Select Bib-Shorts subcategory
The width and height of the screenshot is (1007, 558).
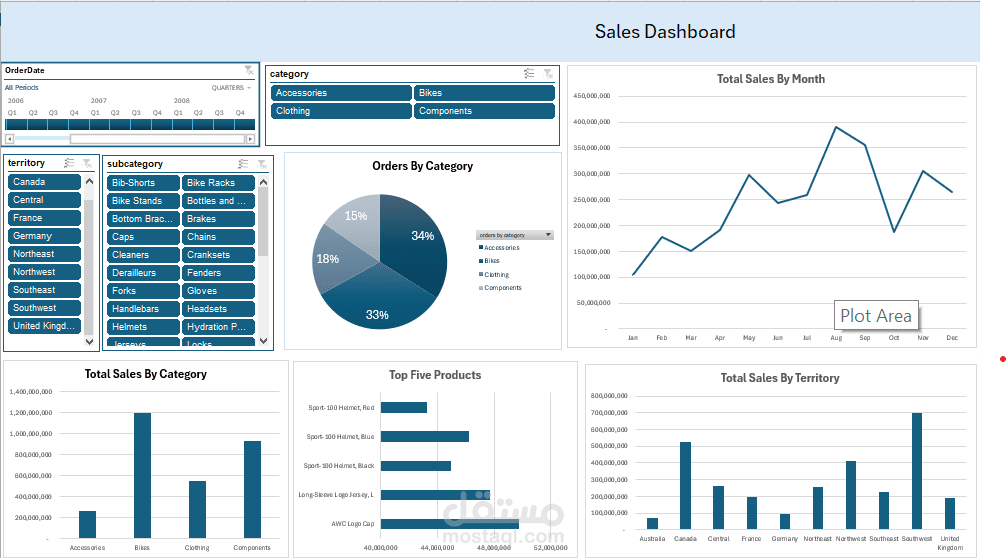[x=143, y=183]
